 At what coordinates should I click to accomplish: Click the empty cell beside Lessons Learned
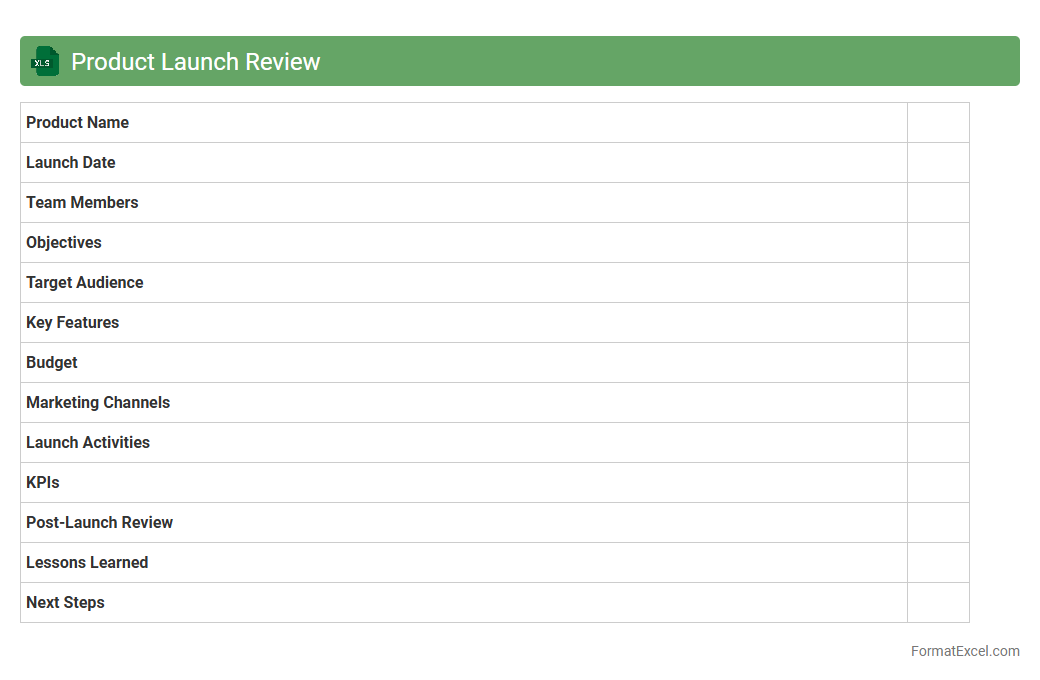pos(938,563)
